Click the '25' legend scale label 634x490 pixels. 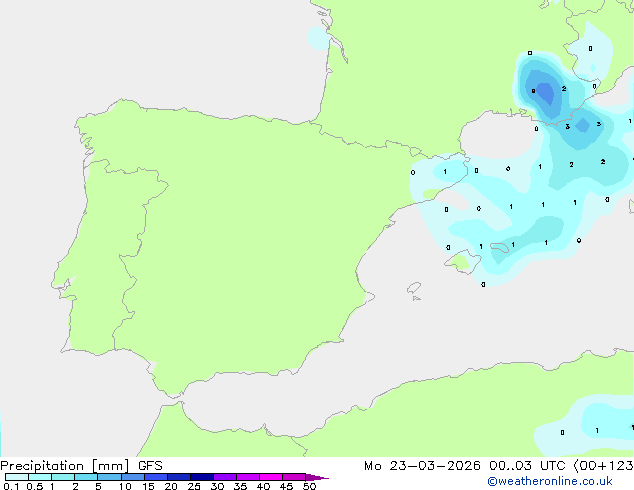point(194,486)
